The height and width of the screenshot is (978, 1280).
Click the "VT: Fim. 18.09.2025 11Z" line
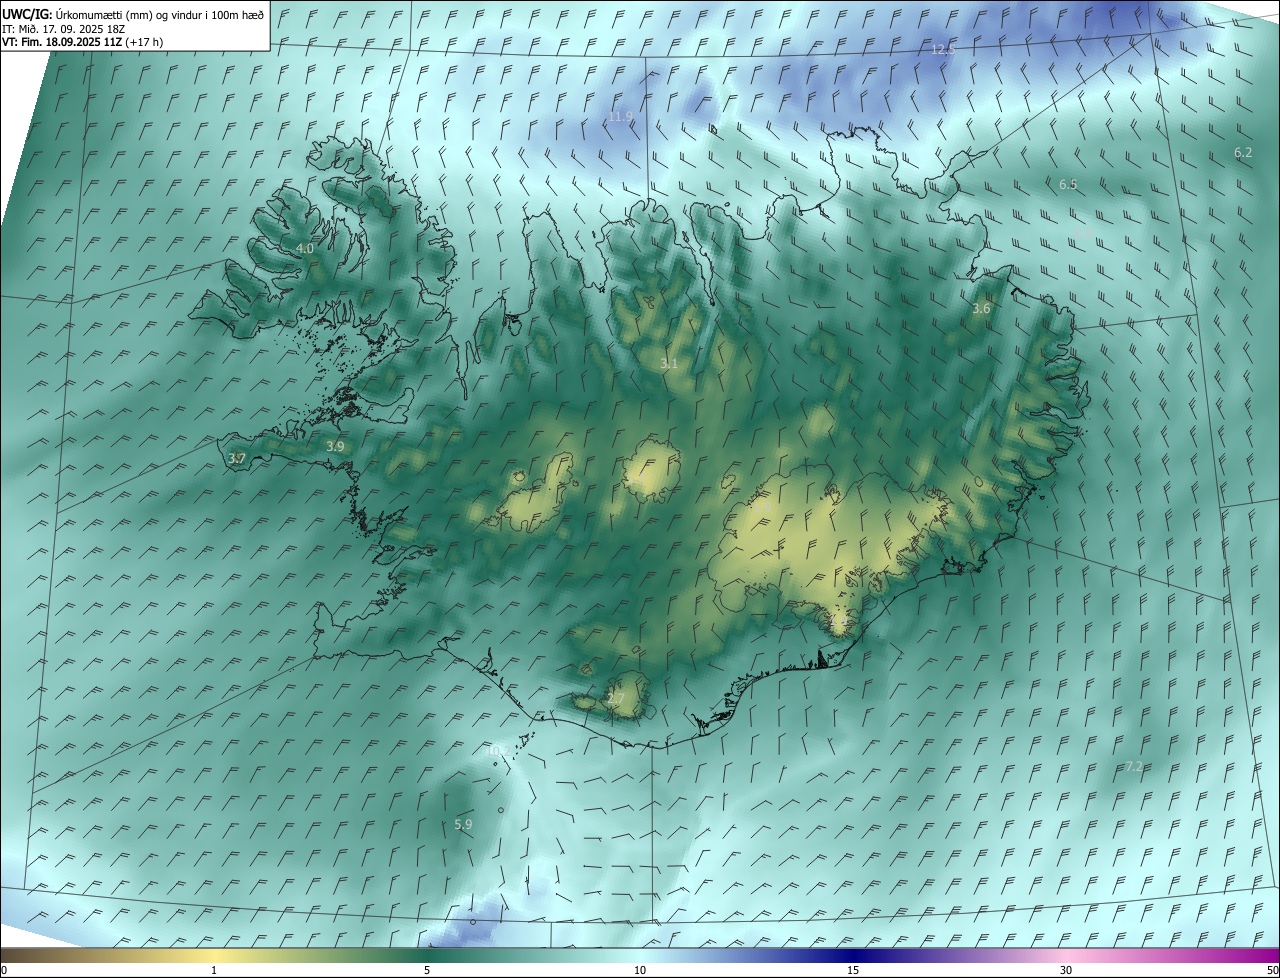point(82,43)
